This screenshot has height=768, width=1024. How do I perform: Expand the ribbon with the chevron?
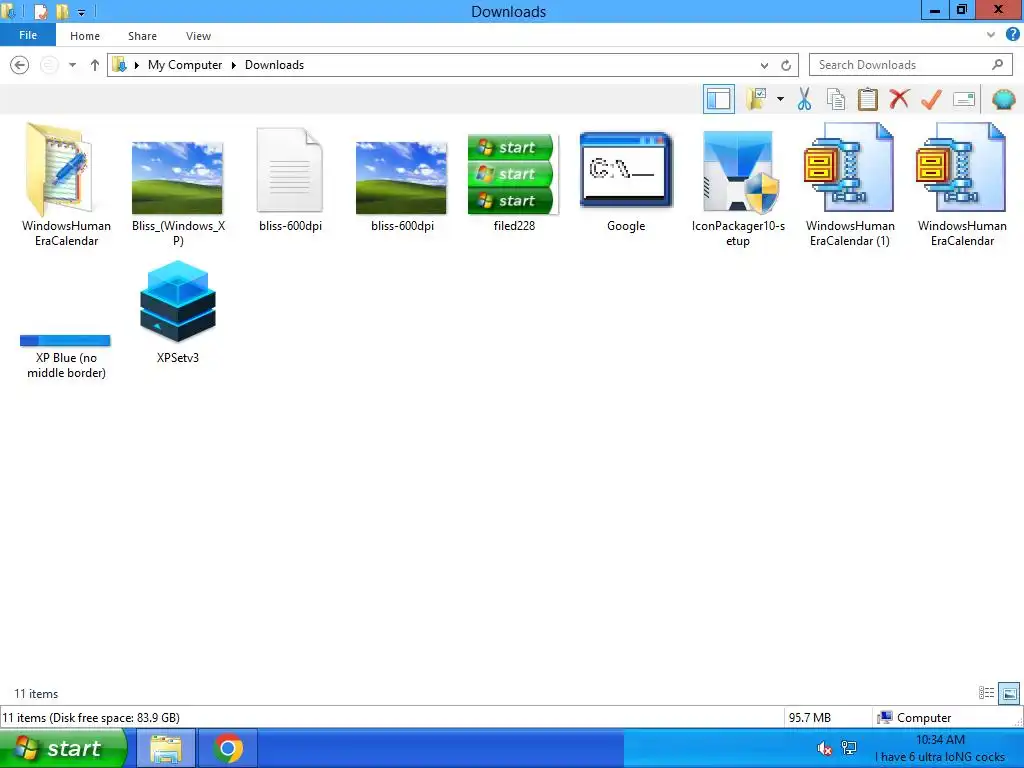[x=991, y=35]
